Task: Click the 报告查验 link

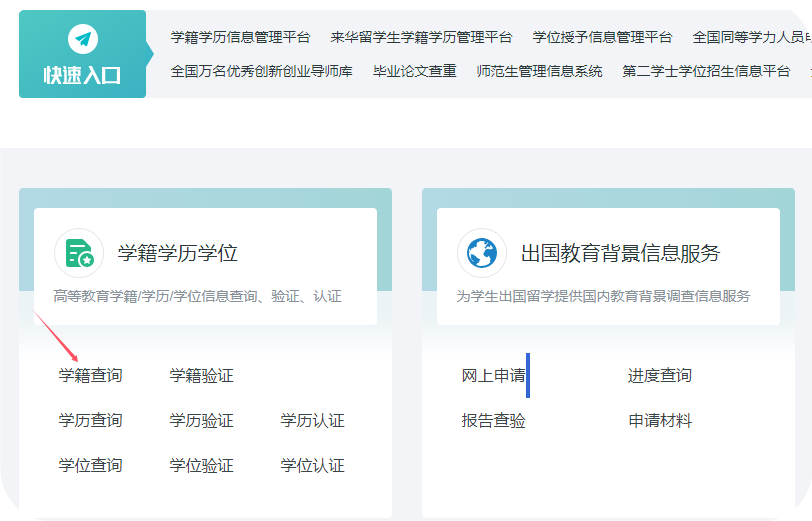Action: coord(493,421)
